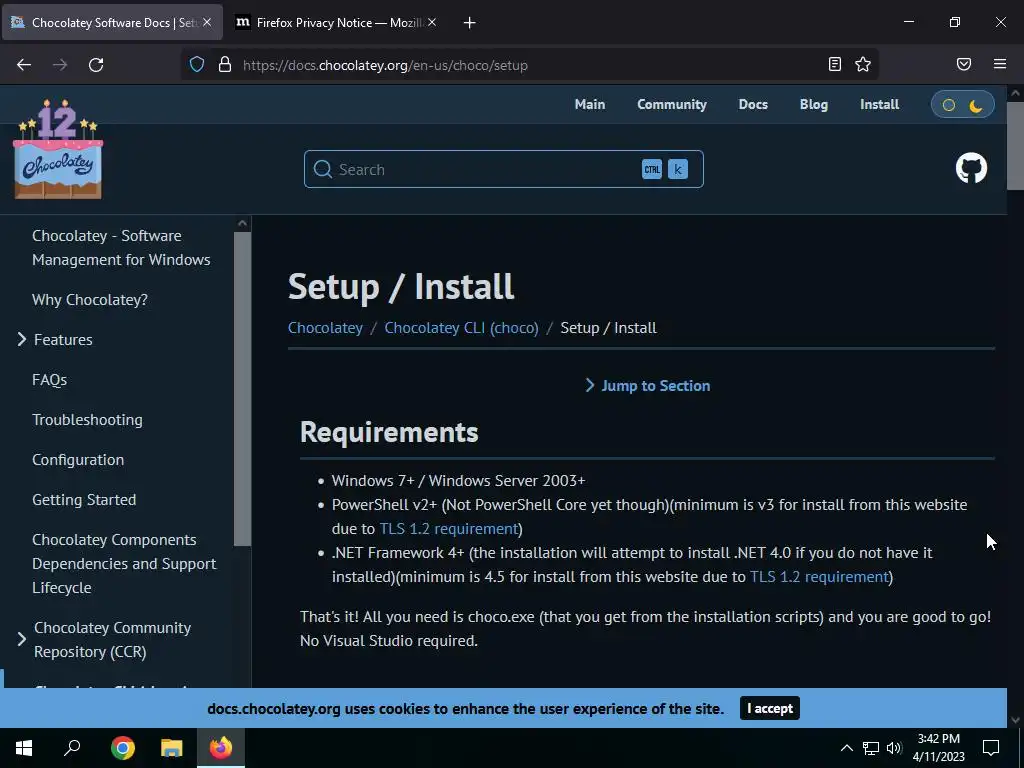
Task: Click the sidebar scrollbar thumb
Action: point(242,389)
